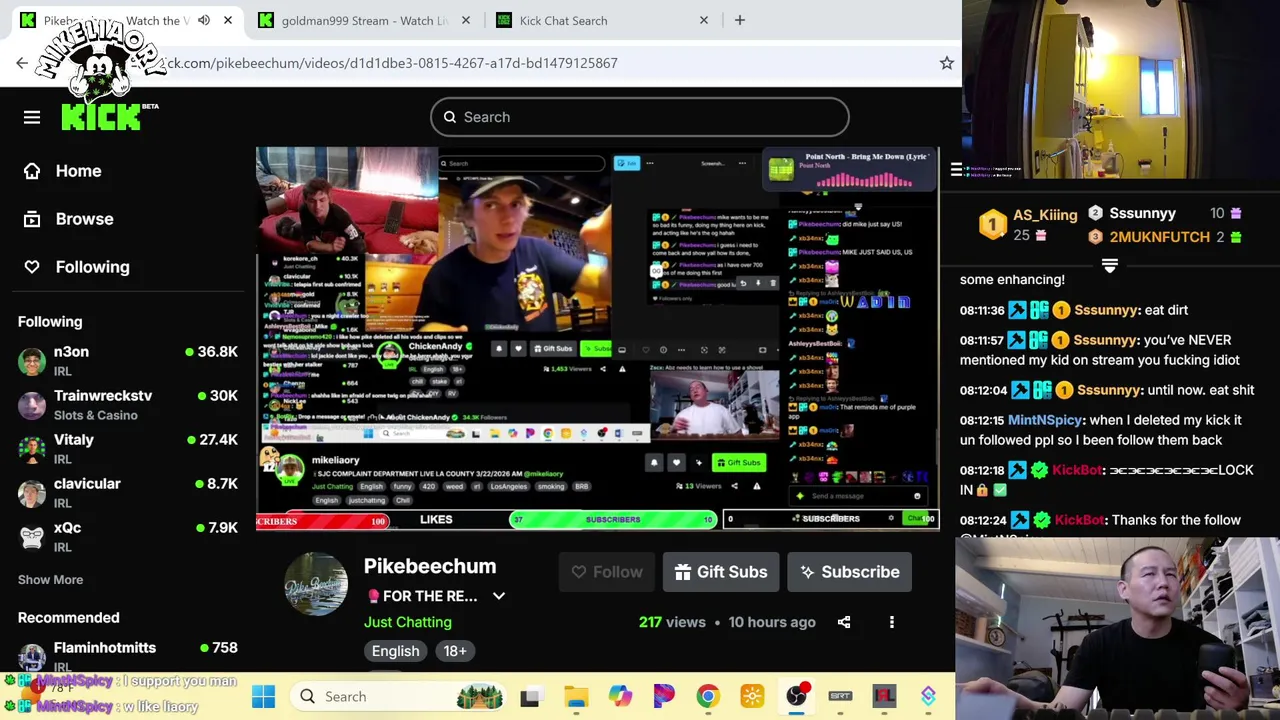This screenshot has width=1280, height=720.
Task: Open the purple P app in taskbar
Action: coord(664,696)
